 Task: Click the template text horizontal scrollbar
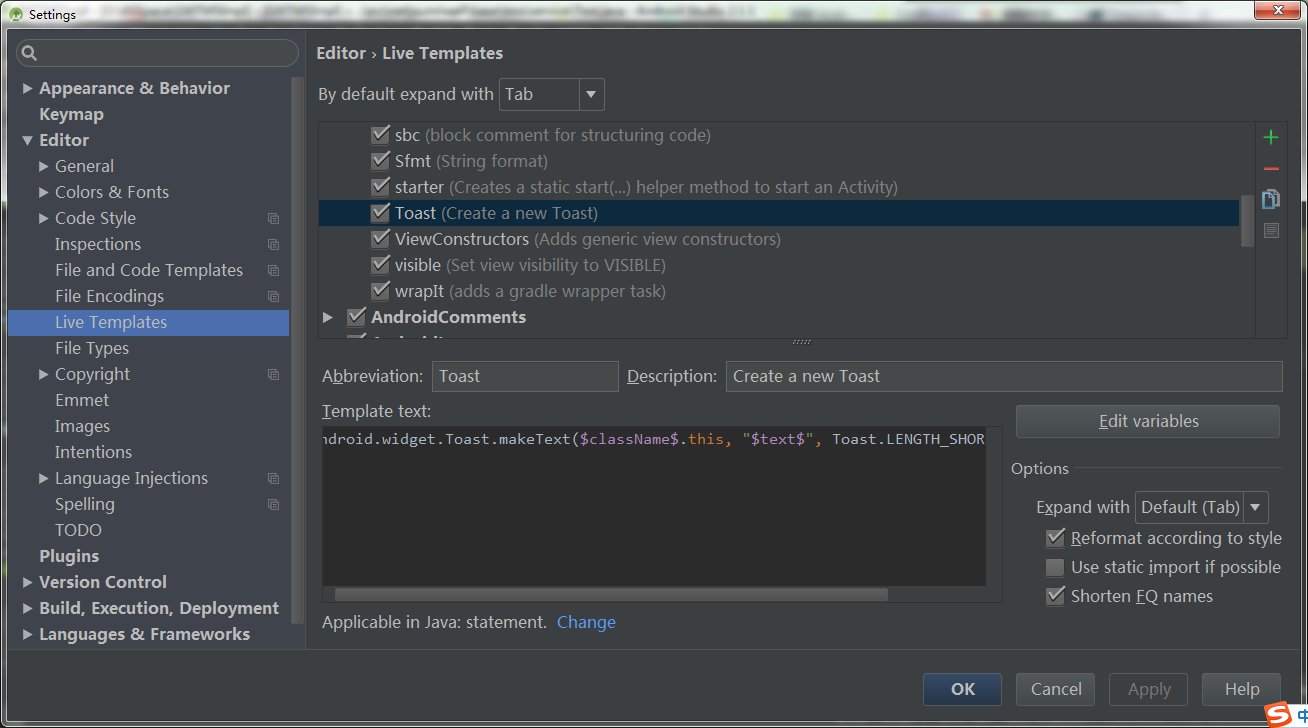[x=610, y=594]
